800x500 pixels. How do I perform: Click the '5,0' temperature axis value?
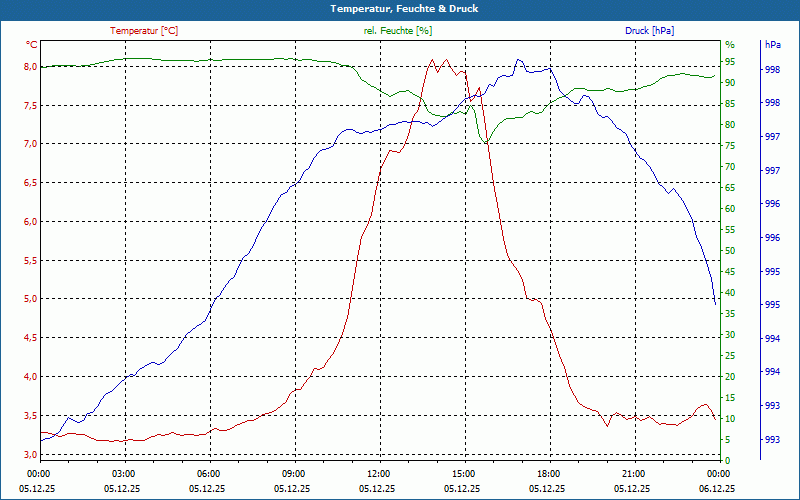pyautogui.click(x=31, y=299)
